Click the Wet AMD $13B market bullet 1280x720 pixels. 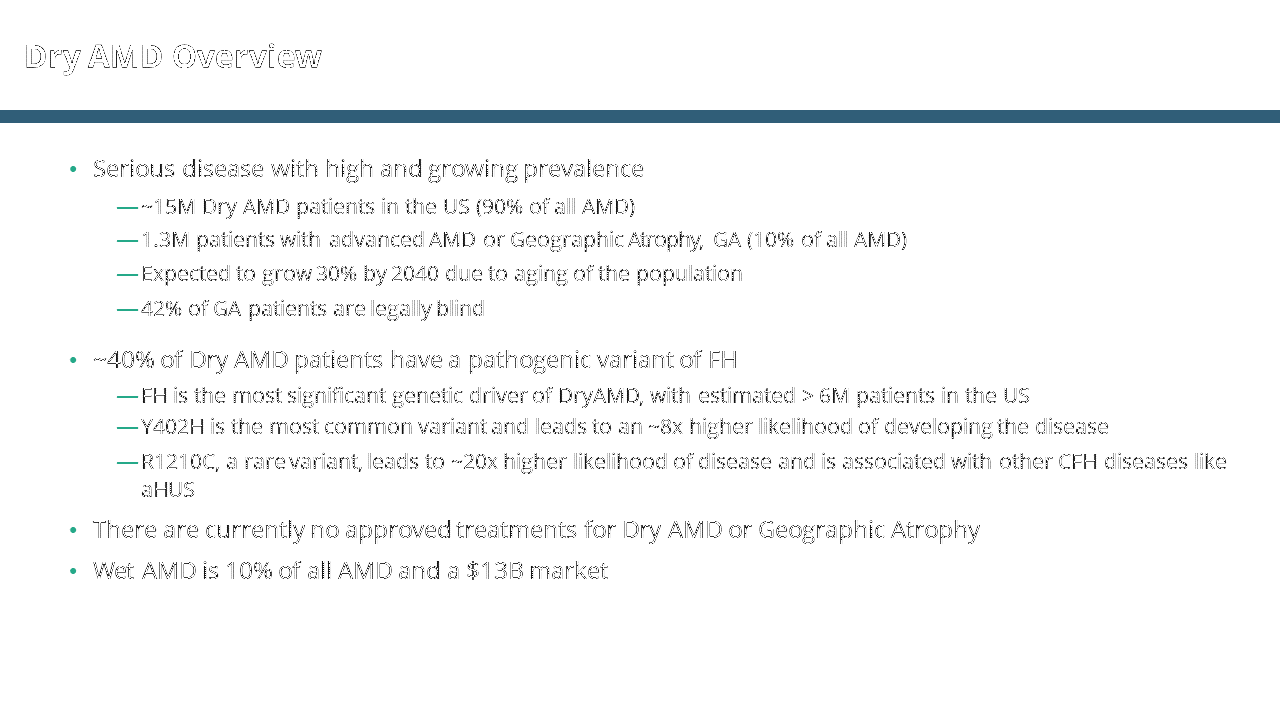pyautogui.click(x=350, y=571)
